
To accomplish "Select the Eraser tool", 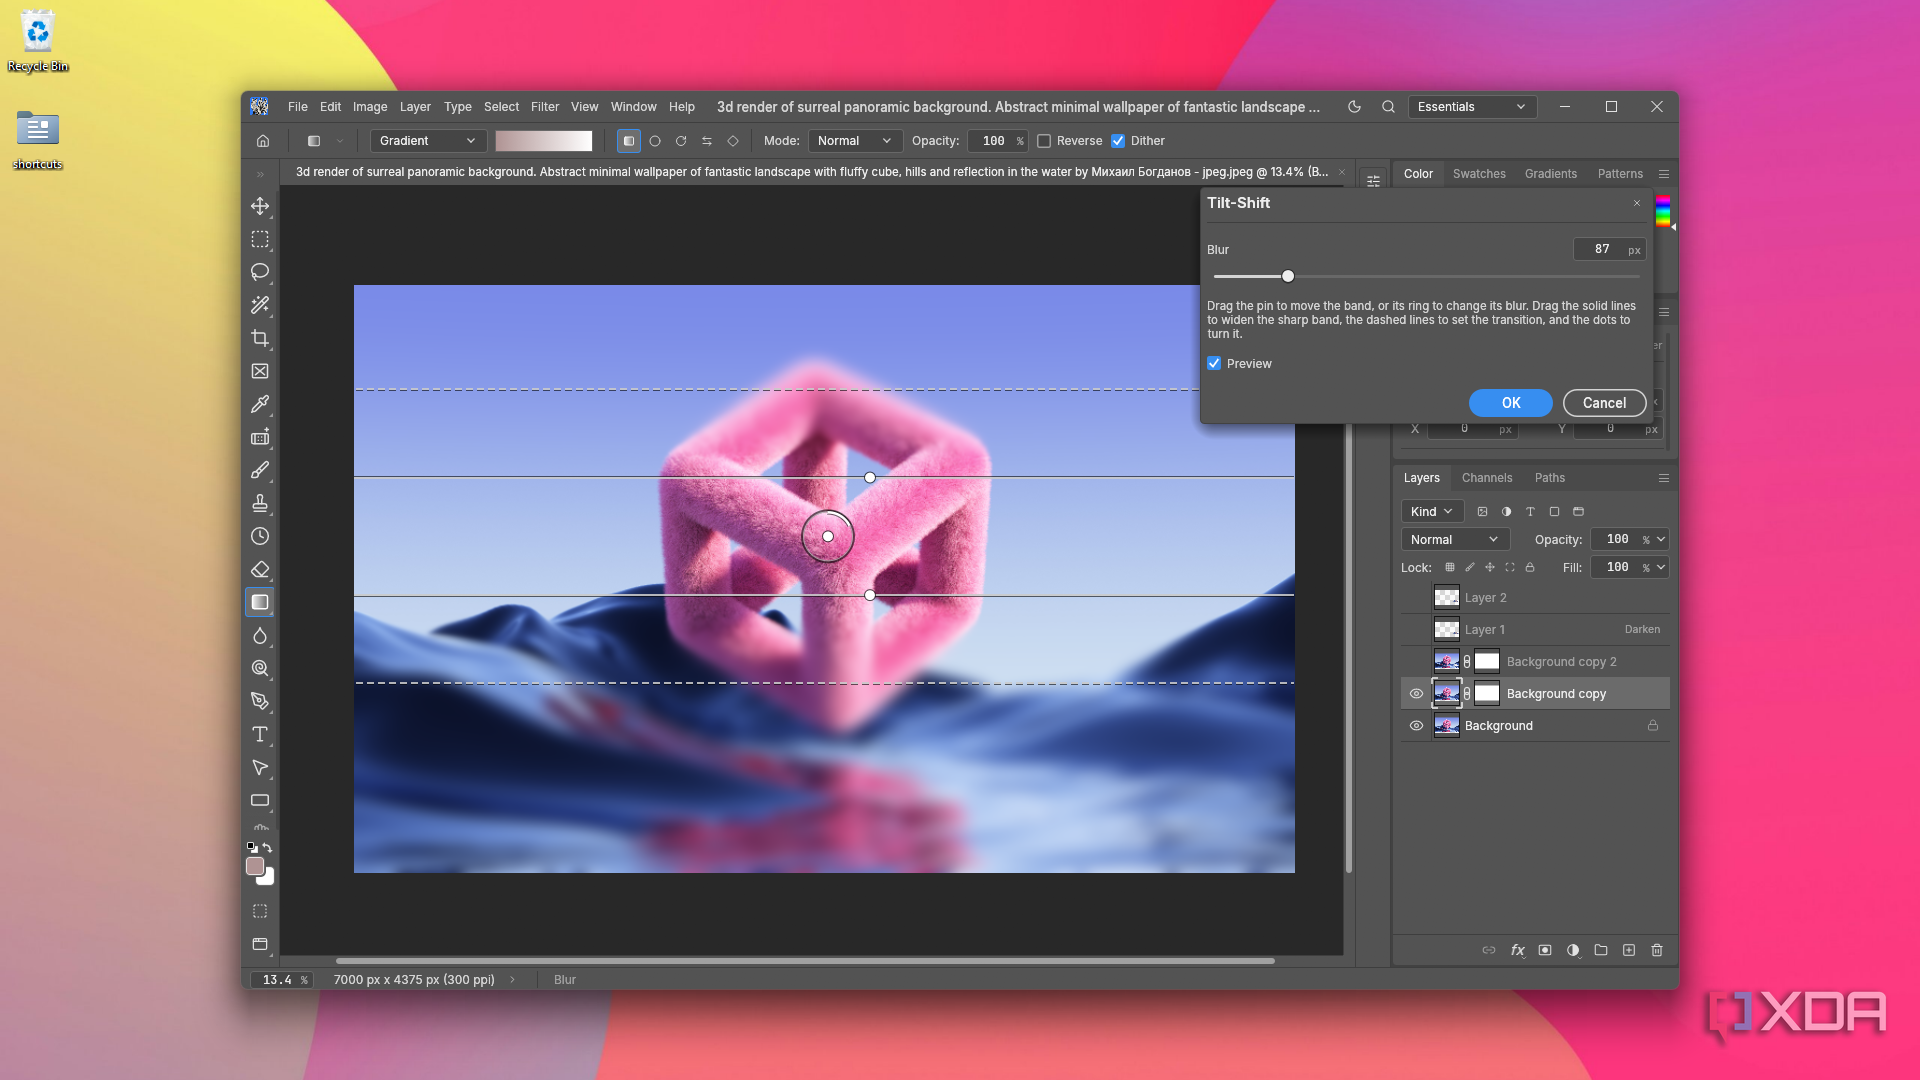I will click(x=260, y=569).
